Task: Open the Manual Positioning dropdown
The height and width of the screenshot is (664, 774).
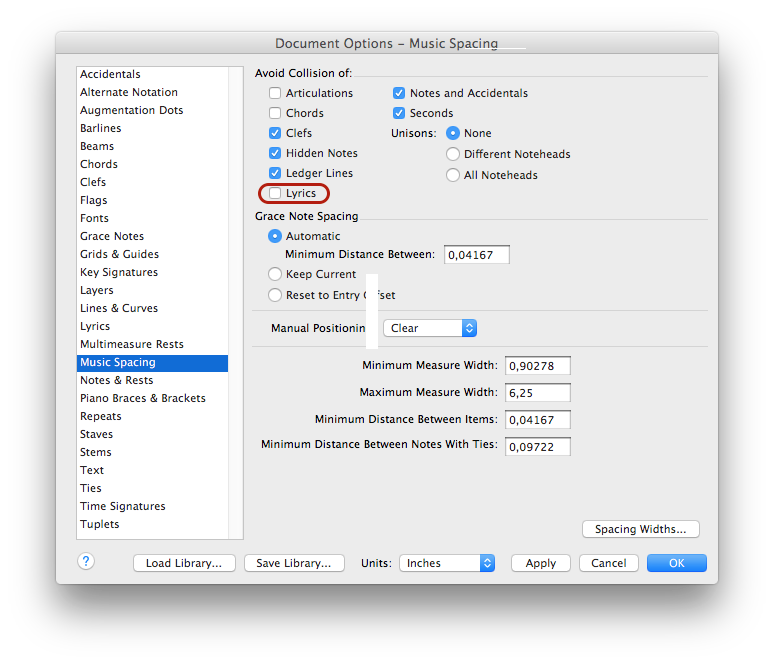Action: tap(430, 328)
